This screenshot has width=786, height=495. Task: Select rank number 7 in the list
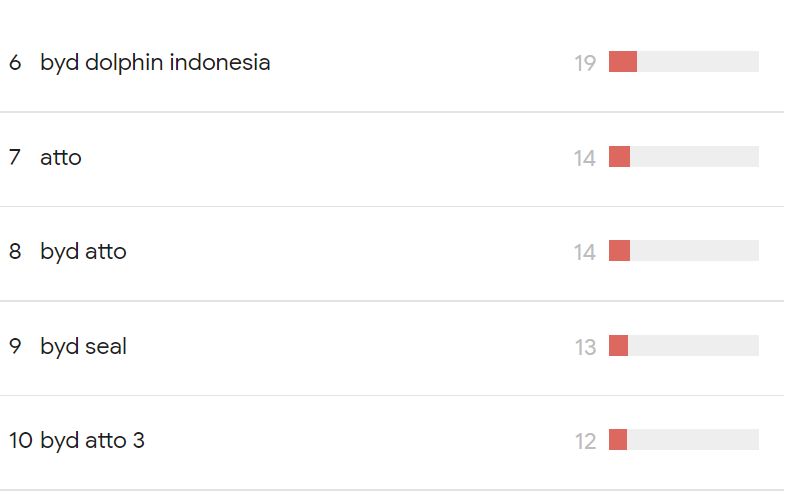point(14,157)
